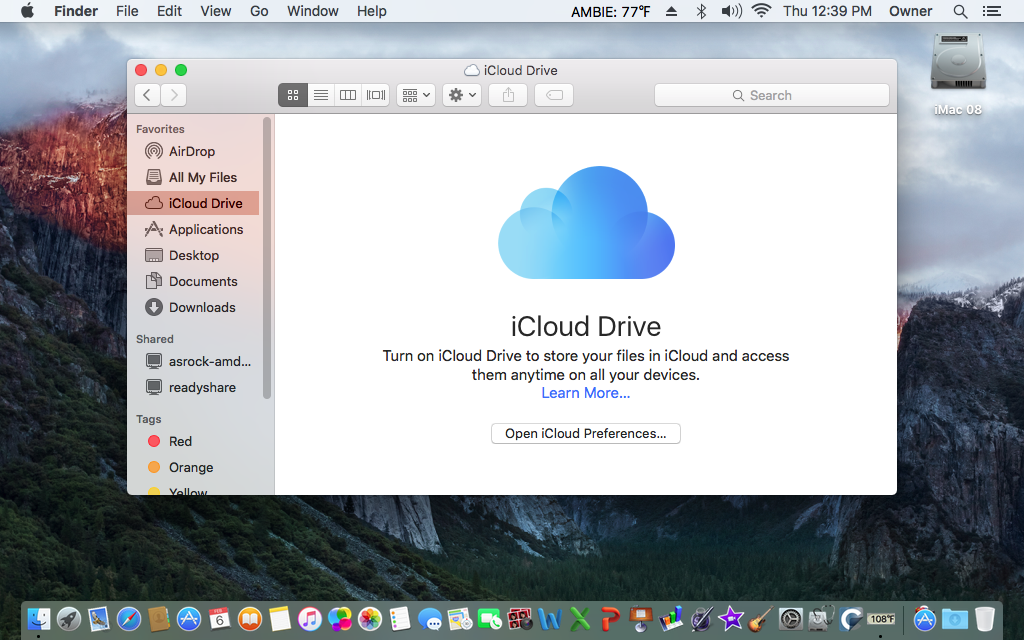Open Calendar from the Dock

coord(219,618)
